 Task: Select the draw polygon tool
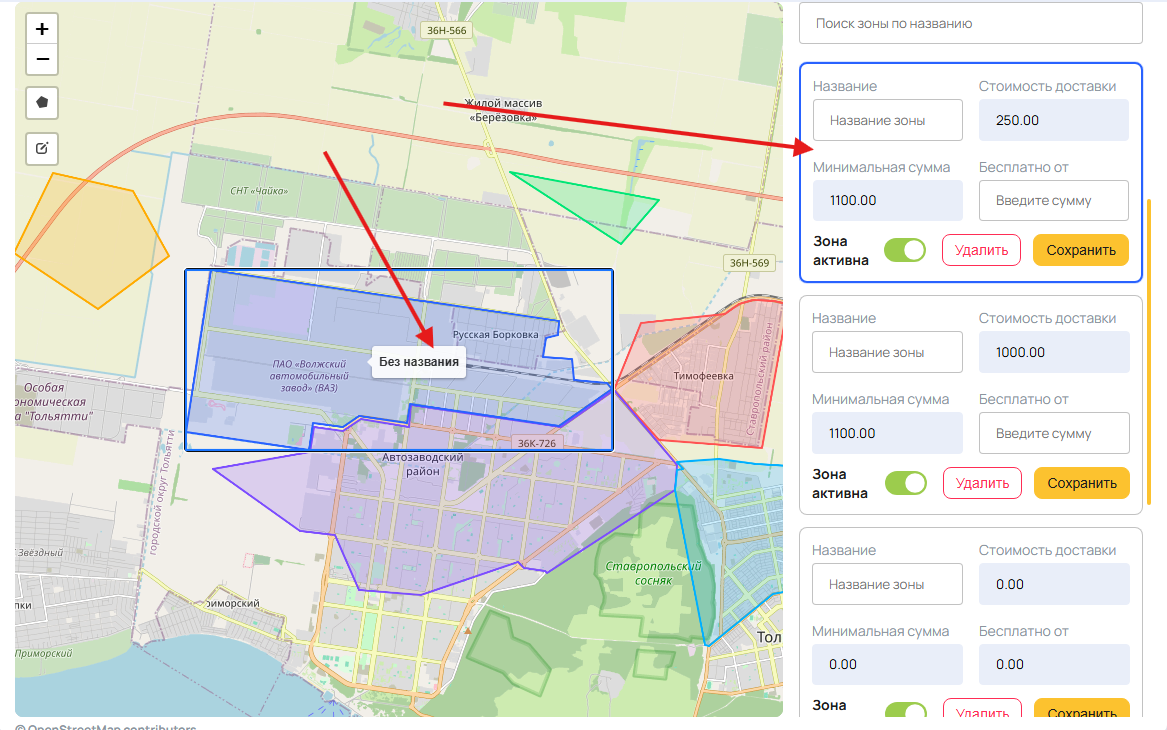pyautogui.click(x=42, y=103)
